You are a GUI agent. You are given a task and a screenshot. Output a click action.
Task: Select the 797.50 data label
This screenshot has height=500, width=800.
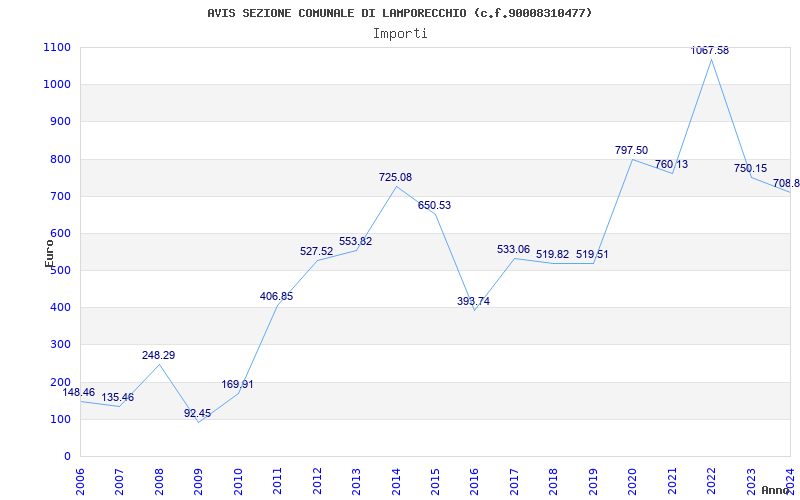632,151
